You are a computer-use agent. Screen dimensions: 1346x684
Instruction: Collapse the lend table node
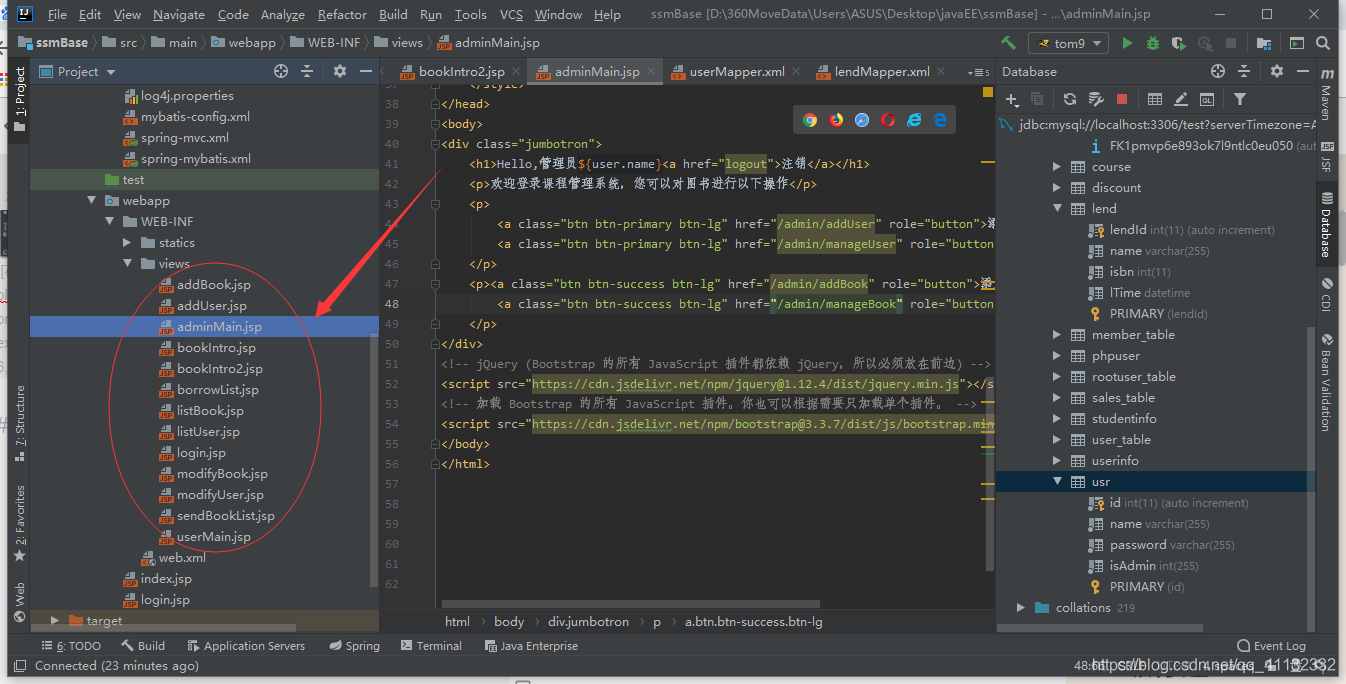pos(1057,209)
